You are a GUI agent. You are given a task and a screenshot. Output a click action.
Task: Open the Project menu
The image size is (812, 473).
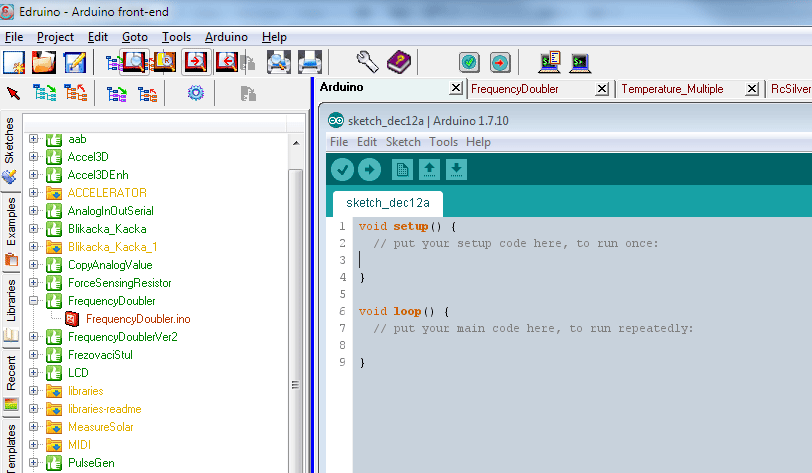[x=55, y=37]
